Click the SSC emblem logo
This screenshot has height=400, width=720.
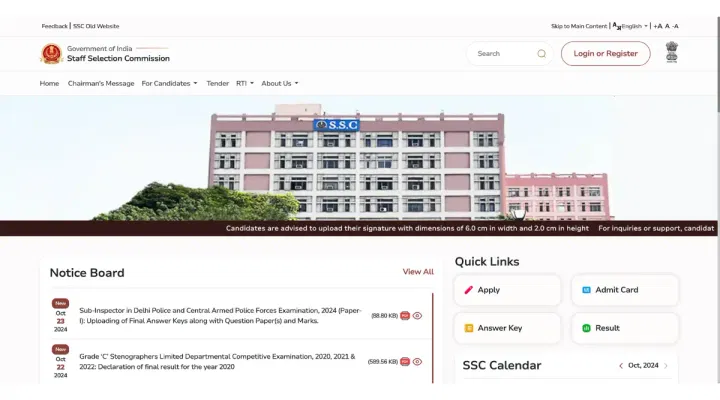(x=51, y=54)
